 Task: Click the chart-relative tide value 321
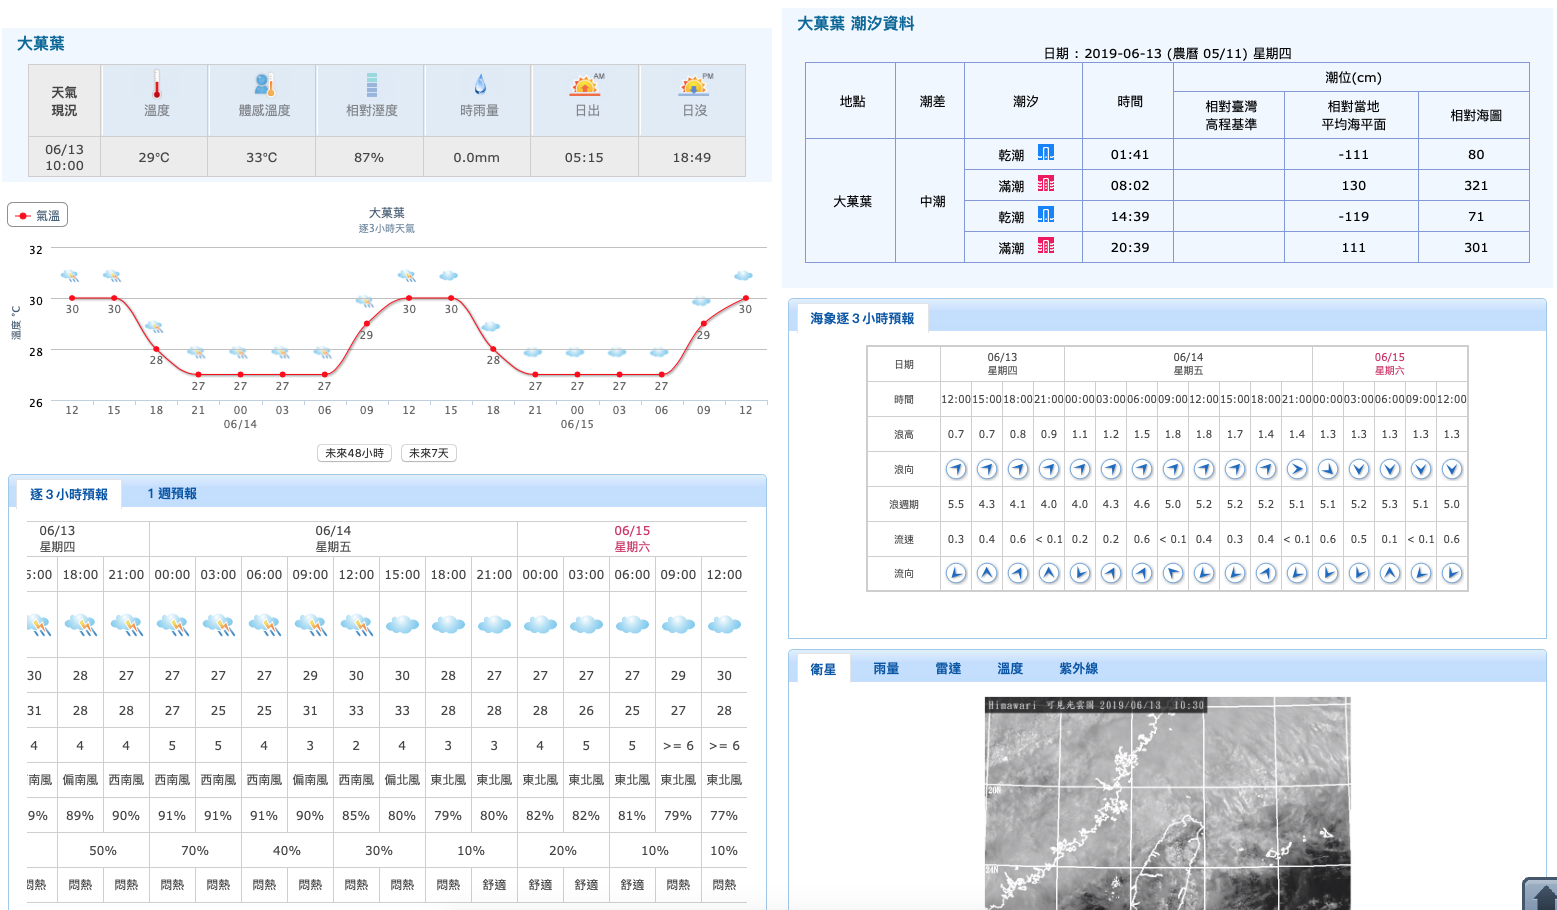(x=1476, y=186)
